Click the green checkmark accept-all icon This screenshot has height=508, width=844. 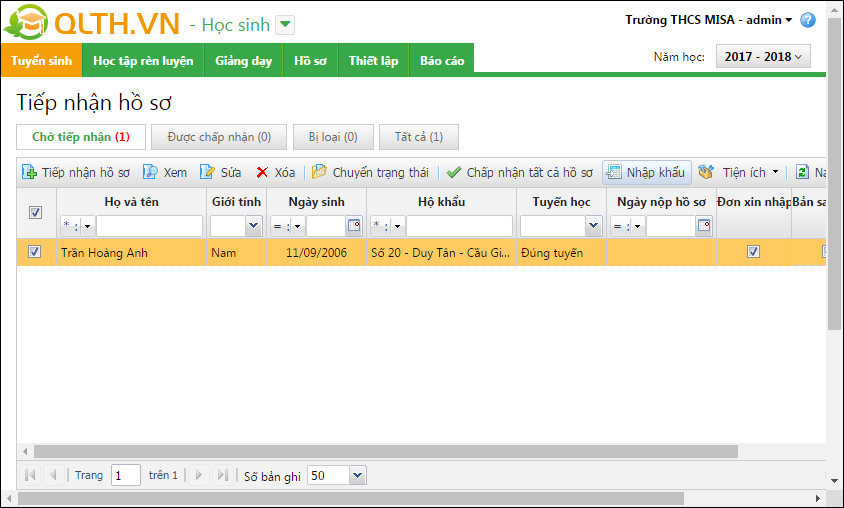[454, 172]
